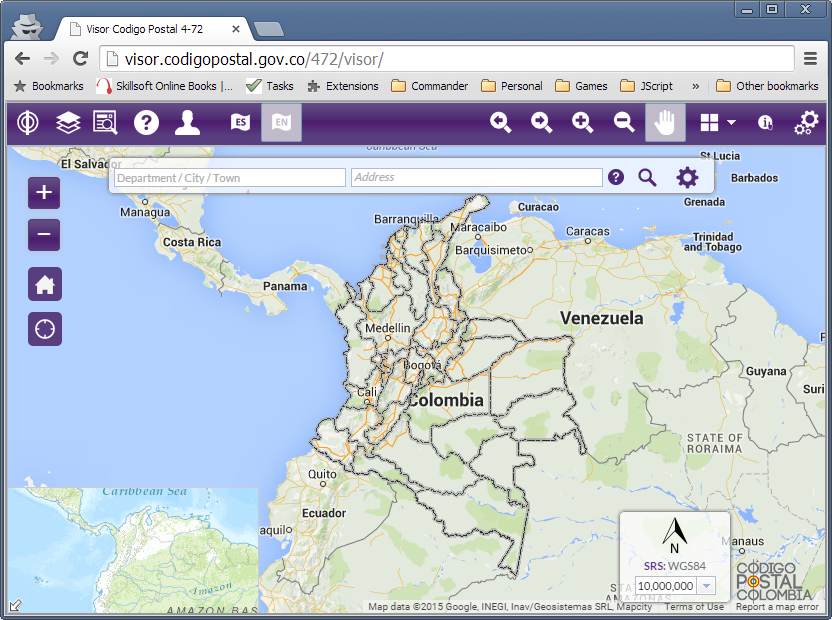Click inside the Address search field
This screenshot has height=620, width=832.
(x=477, y=177)
